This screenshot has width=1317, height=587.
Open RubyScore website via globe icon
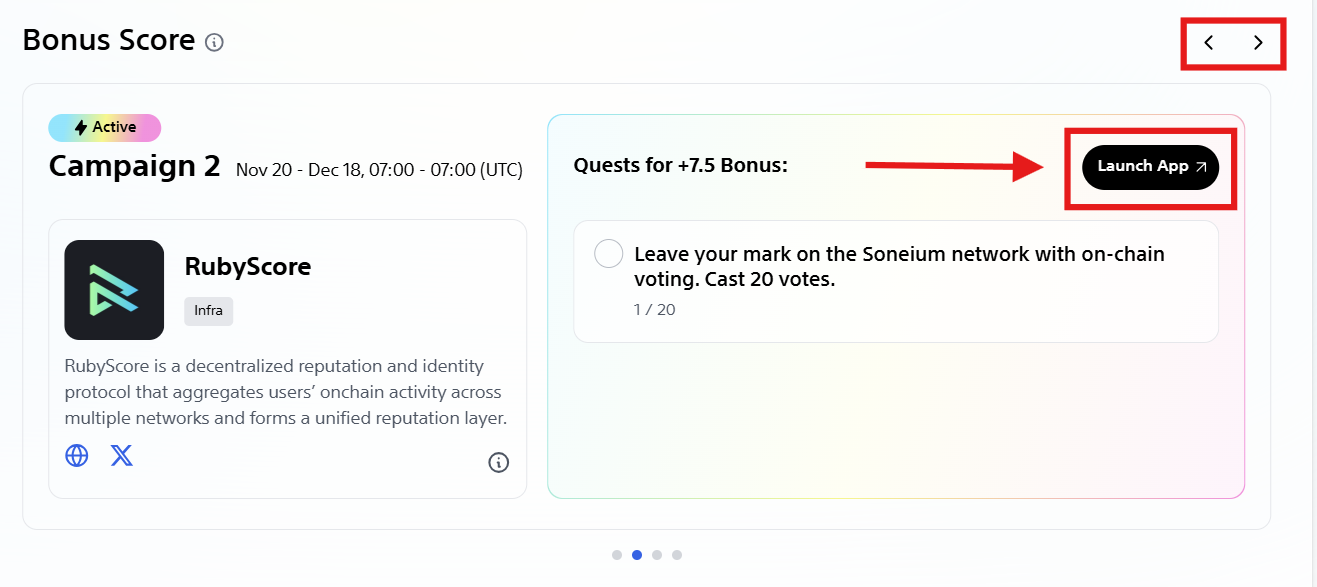pyautogui.click(x=77, y=456)
